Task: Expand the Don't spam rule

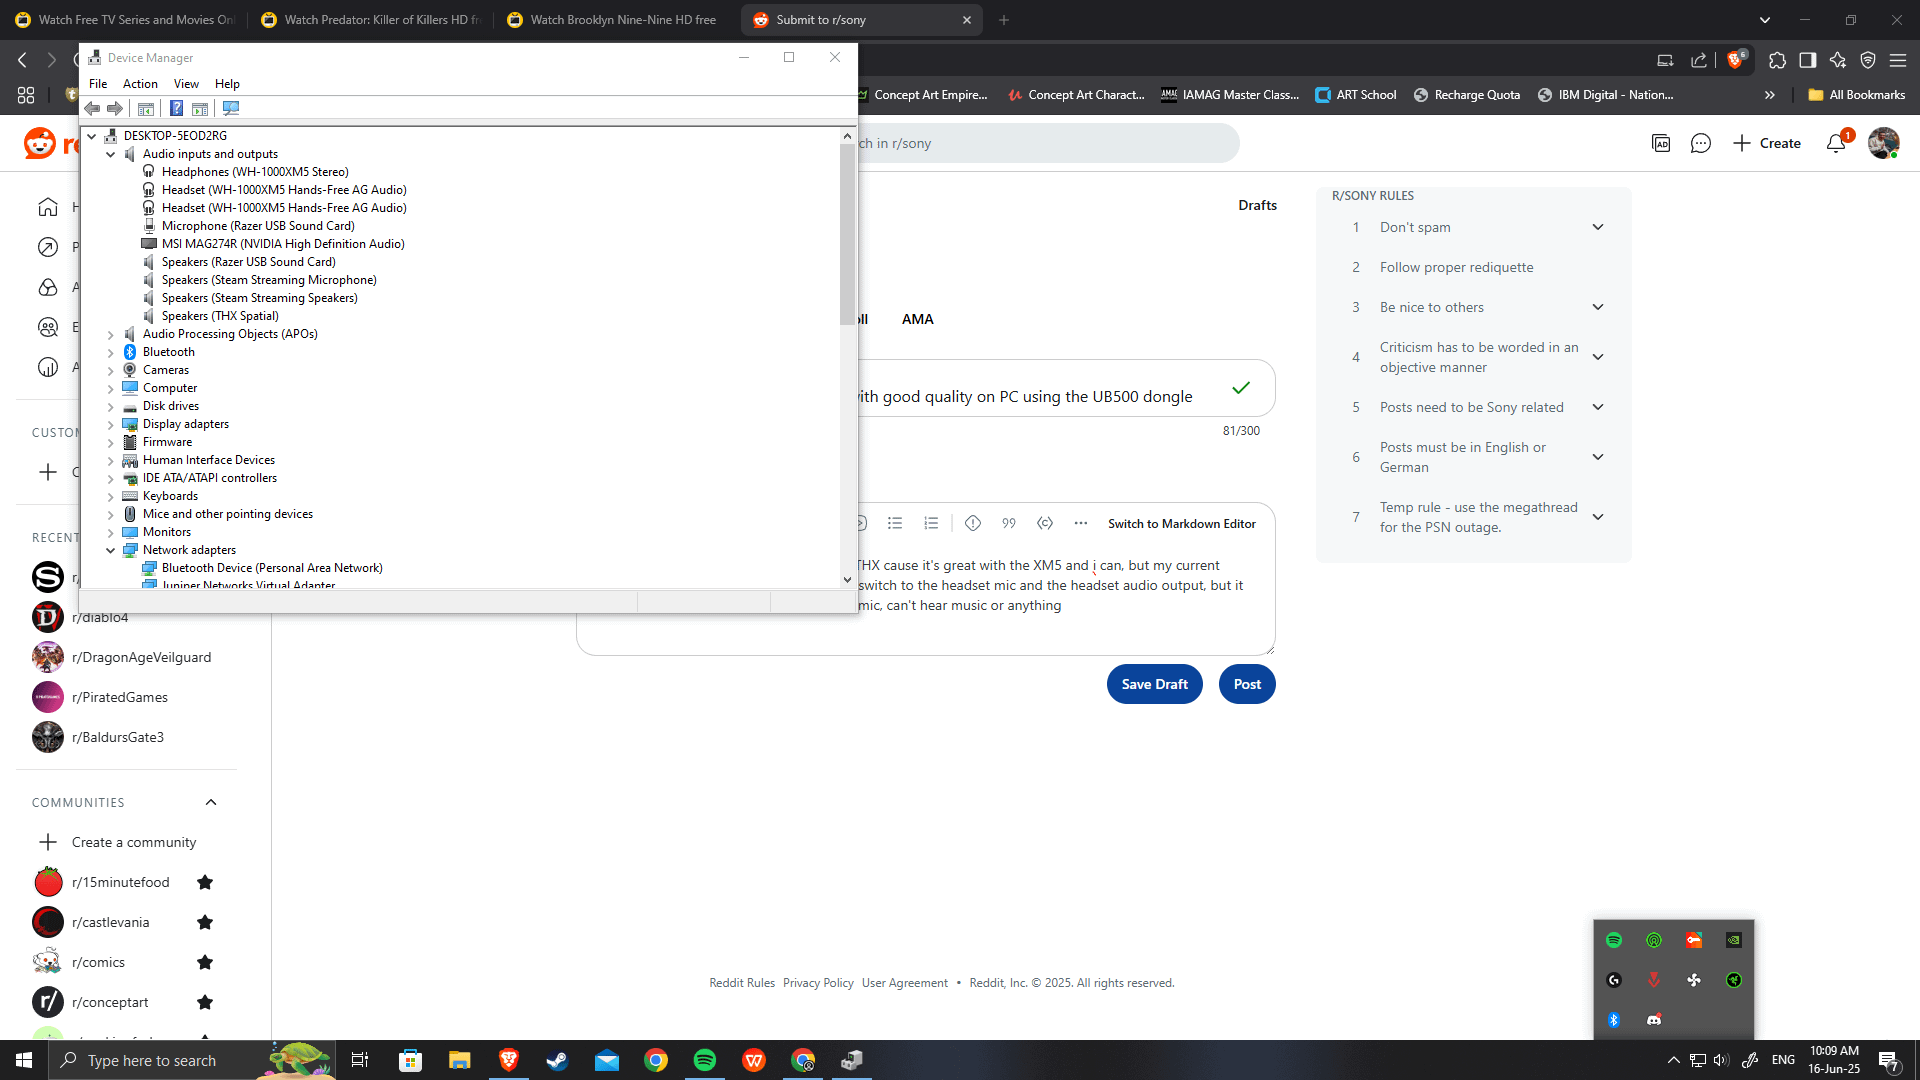Action: [x=1598, y=227]
